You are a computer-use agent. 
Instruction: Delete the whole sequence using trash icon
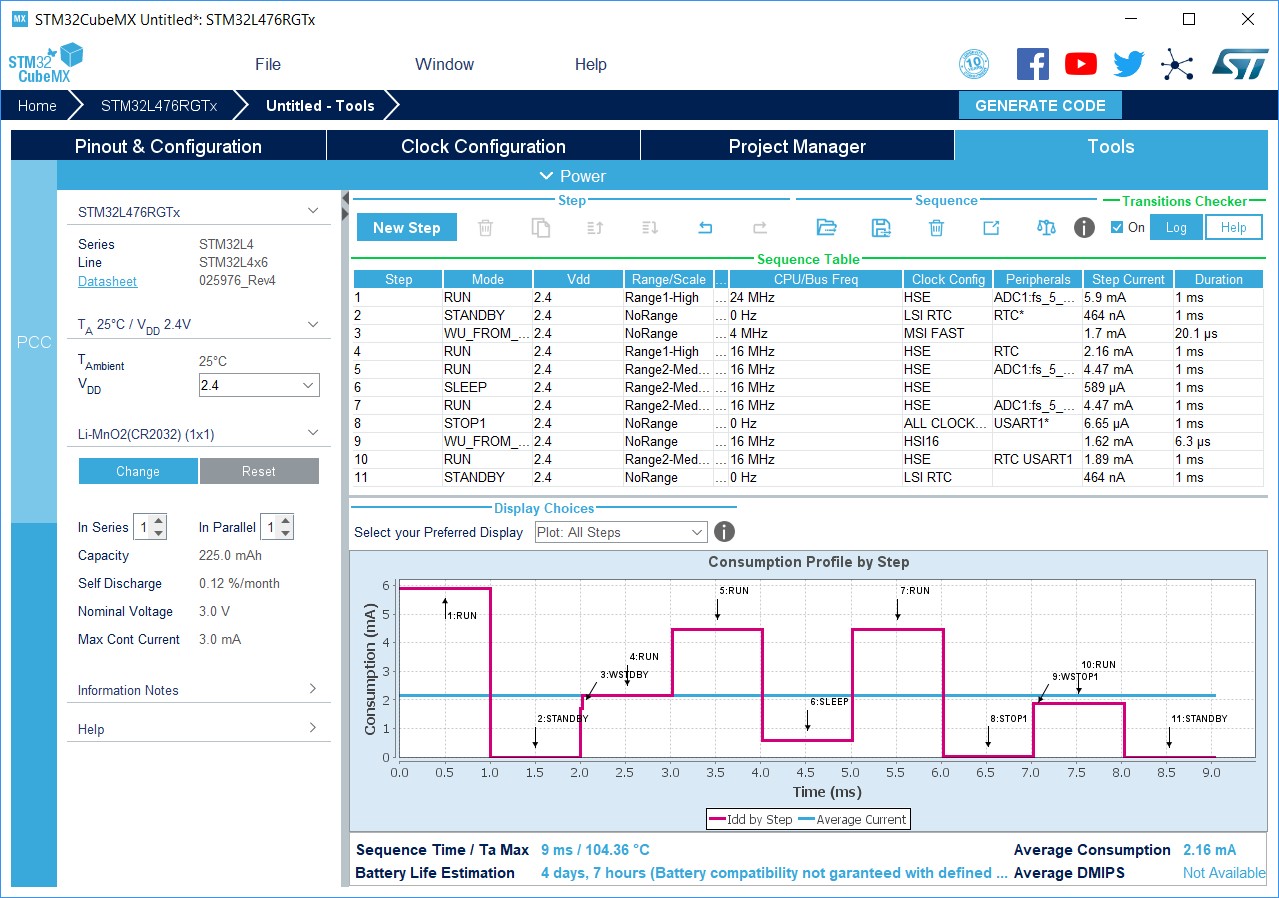936,228
